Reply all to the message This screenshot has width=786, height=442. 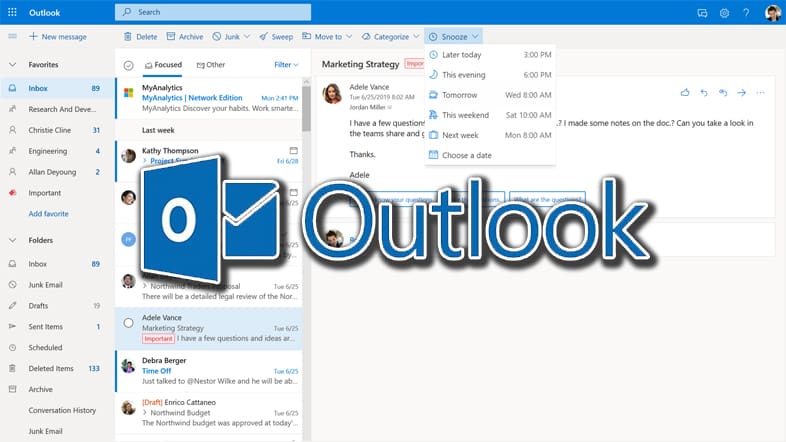click(723, 93)
